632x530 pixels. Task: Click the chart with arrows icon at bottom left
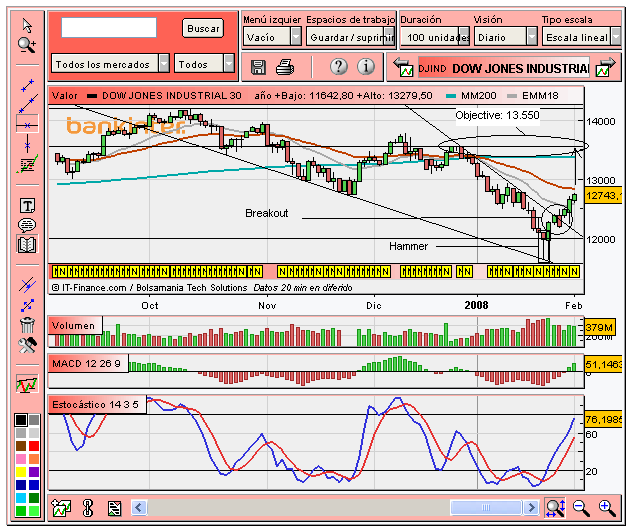pyautogui.click(x=61, y=508)
